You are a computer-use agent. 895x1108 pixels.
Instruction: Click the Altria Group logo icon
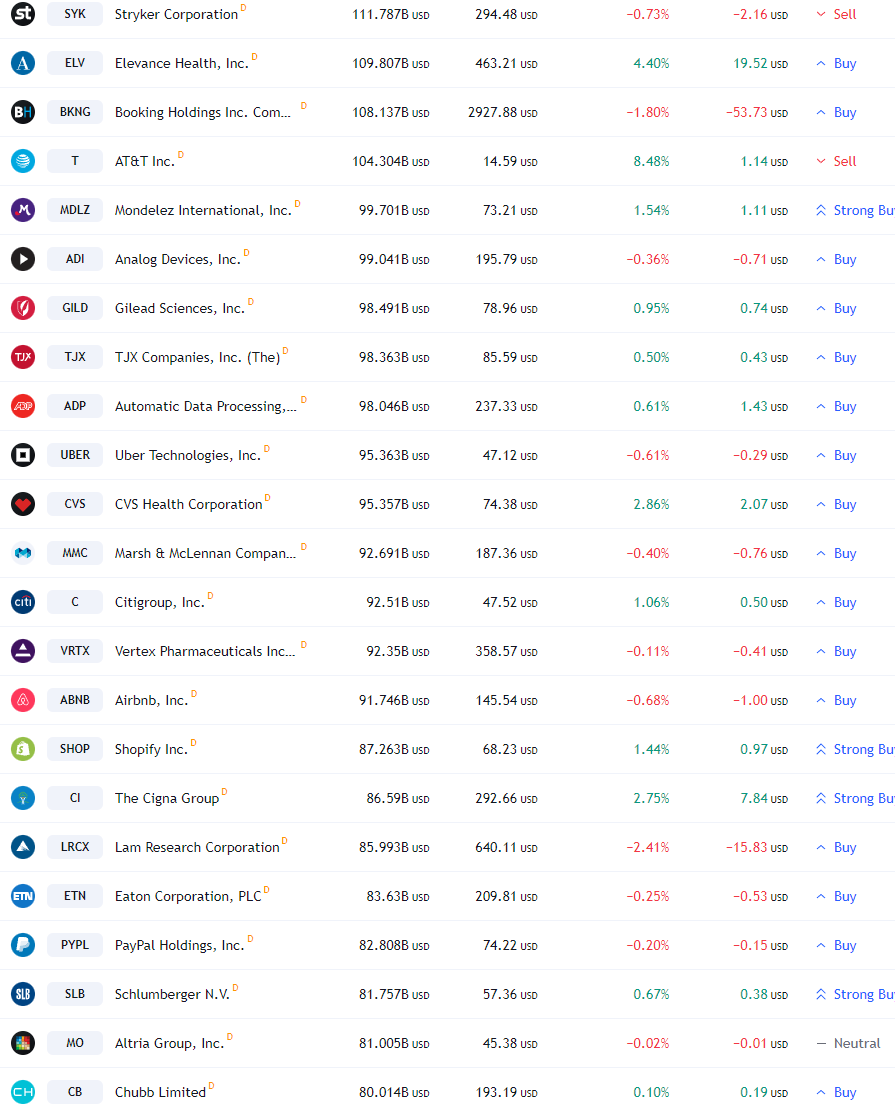(x=23, y=1043)
